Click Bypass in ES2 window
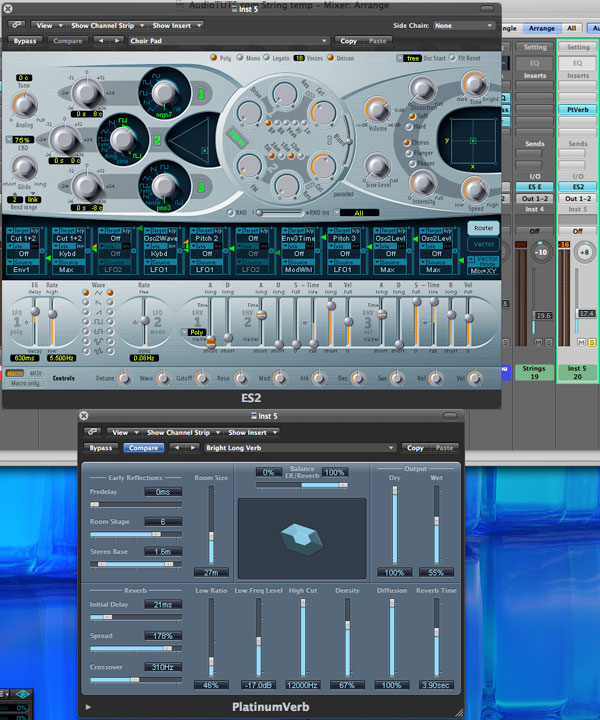The image size is (600, 720). (x=25, y=41)
